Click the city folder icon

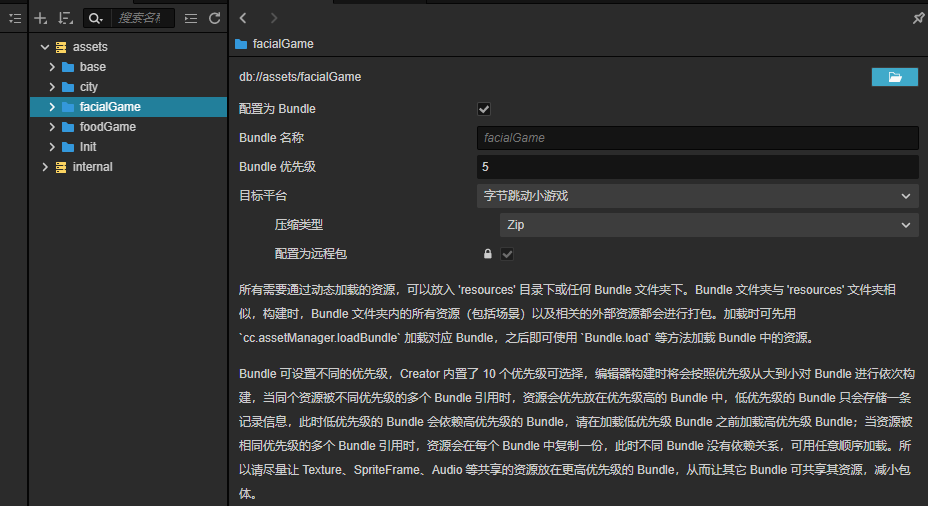pyautogui.click(x=68, y=87)
